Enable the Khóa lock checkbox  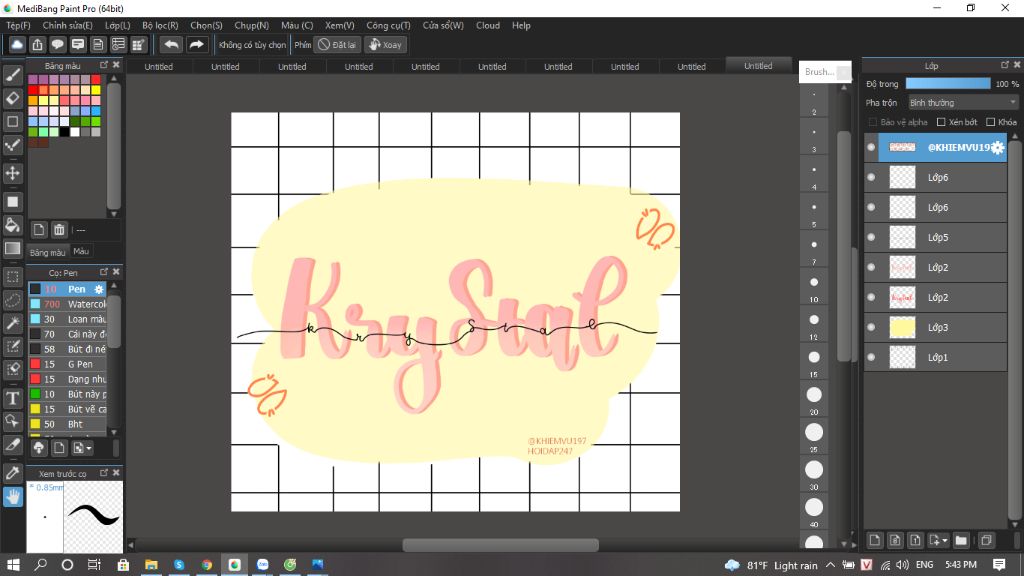991,122
